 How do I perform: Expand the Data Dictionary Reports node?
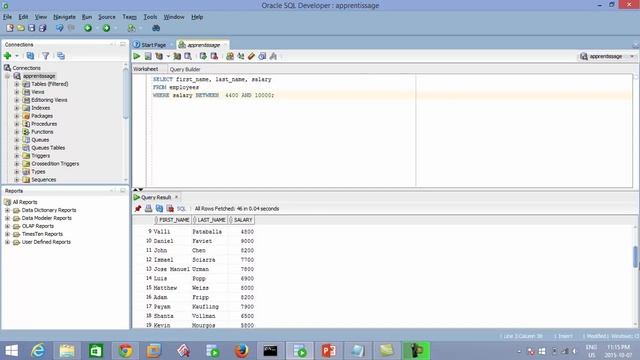click(7, 210)
